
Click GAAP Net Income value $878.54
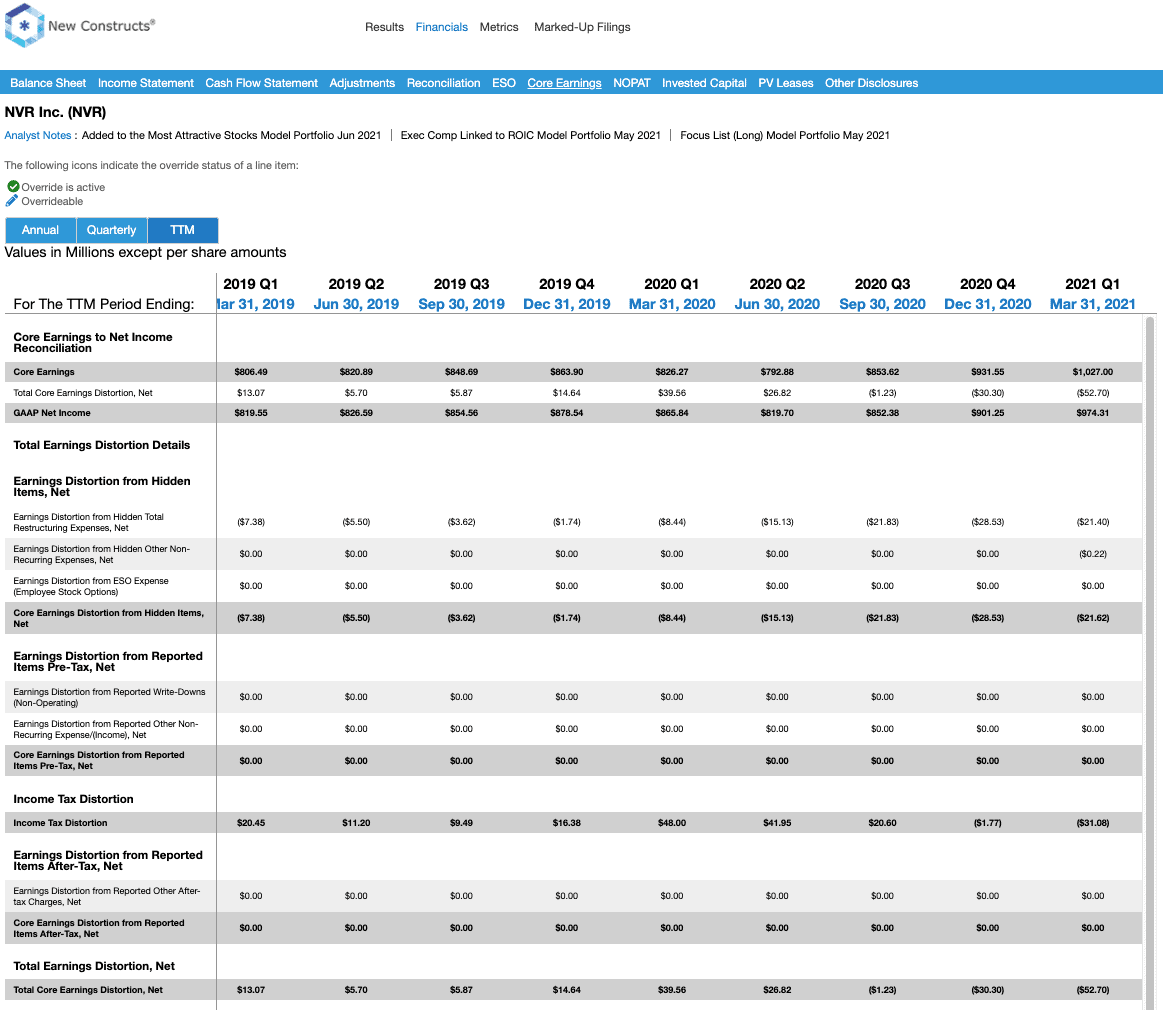coord(567,413)
